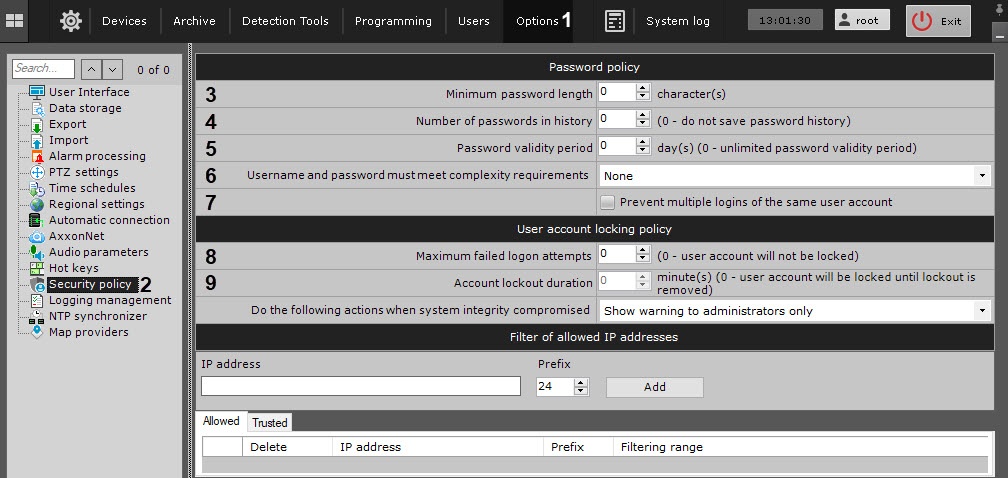Click the Audio parameters icon

click(x=38, y=252)
